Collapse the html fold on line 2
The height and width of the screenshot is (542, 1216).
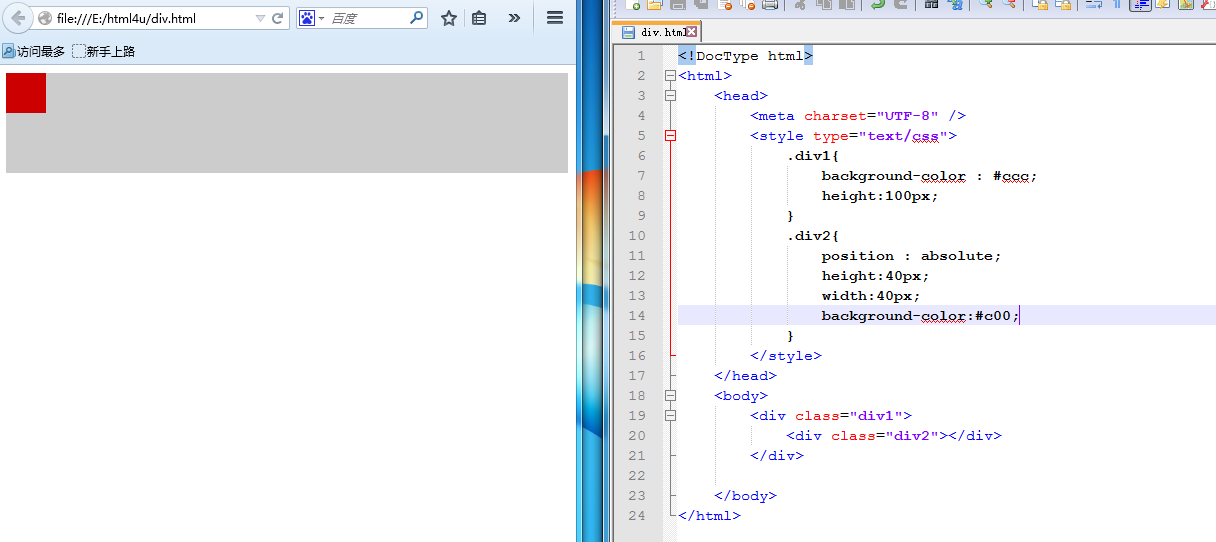(670, 76)
